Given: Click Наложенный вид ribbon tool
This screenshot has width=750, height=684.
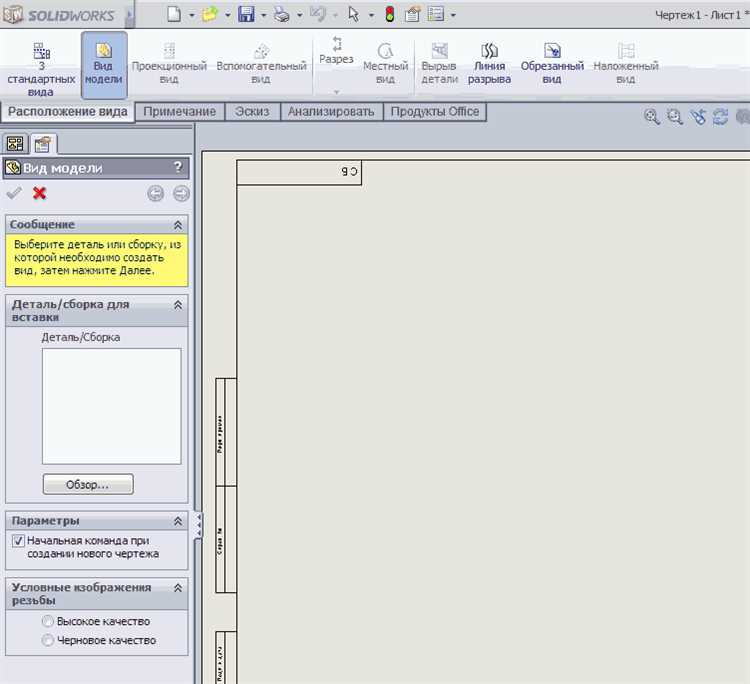Looking at the screenshot, I should click(626, 64).
